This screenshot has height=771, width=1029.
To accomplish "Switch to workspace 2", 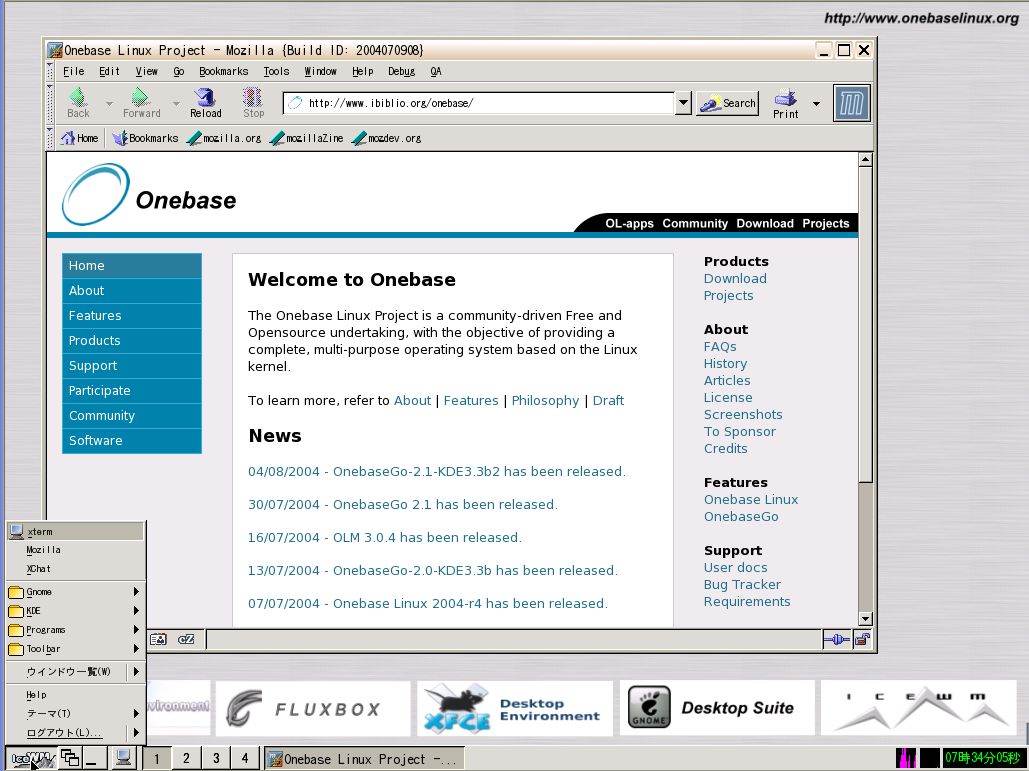I will pyautogui.click(x=186, y=759).
